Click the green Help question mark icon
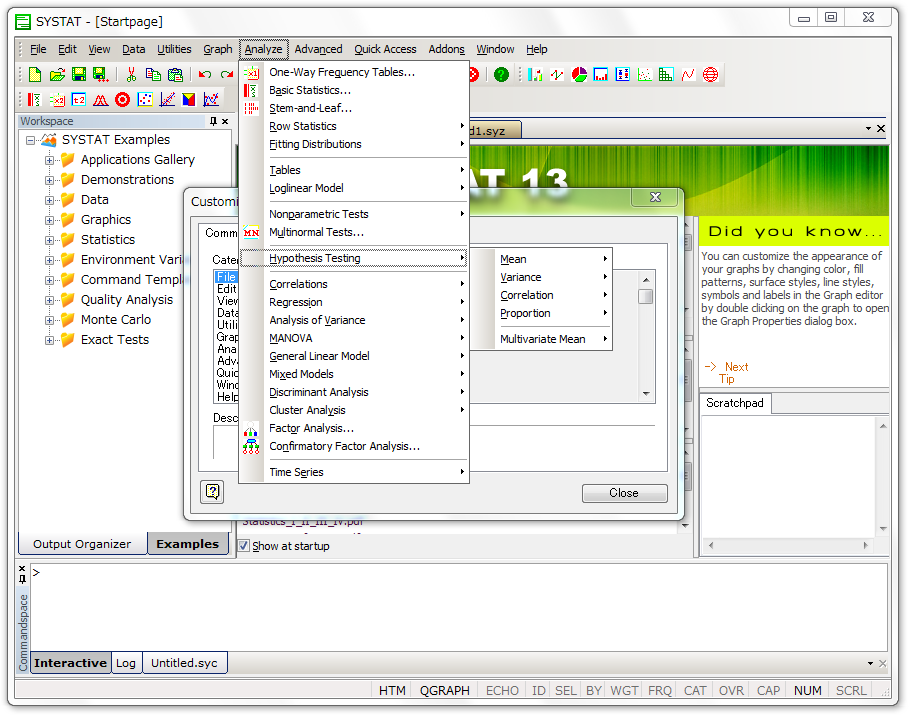The image size is (909, 715). [501, 74]
